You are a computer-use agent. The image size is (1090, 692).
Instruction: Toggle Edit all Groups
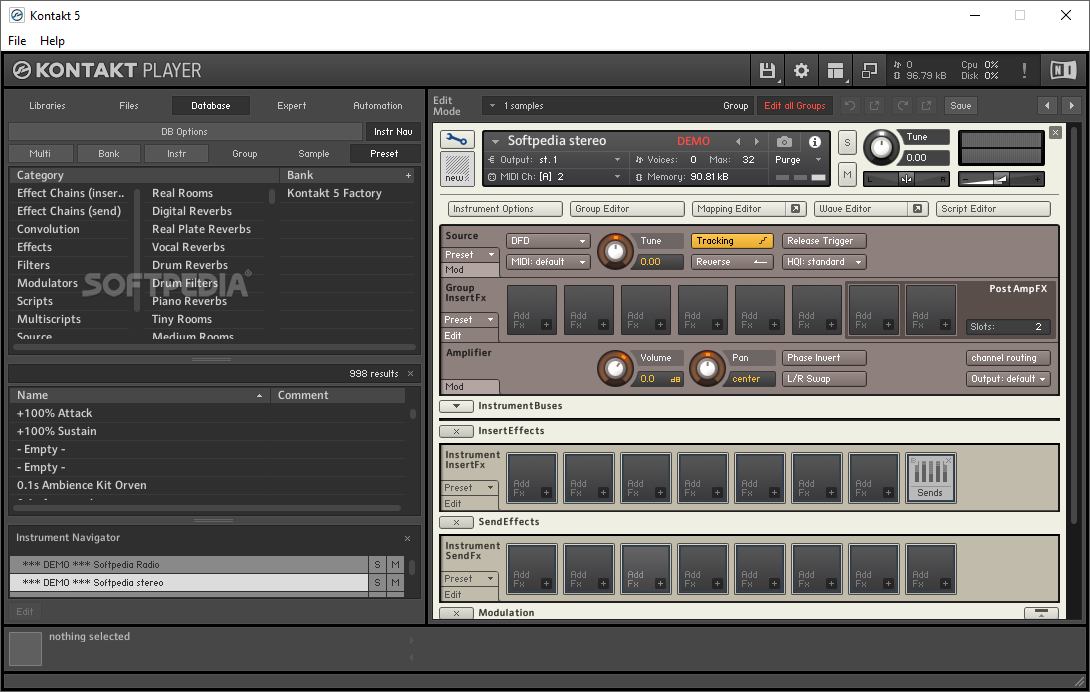click(795, 106)
